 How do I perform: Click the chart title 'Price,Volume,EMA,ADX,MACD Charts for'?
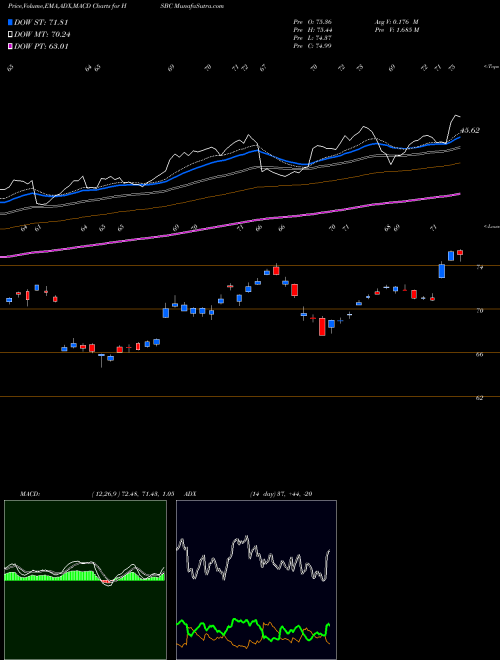click(66, 6)
